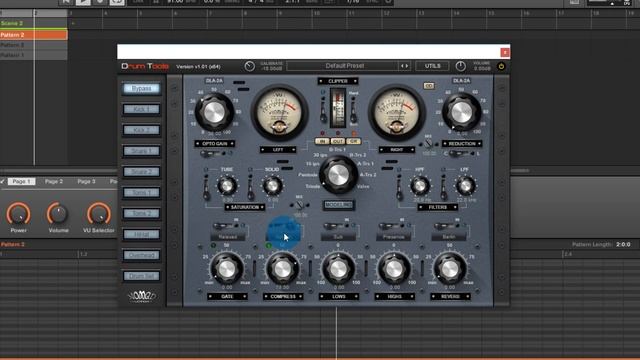
Task: Click the REVERB amount knob
Action: (450, 269)
